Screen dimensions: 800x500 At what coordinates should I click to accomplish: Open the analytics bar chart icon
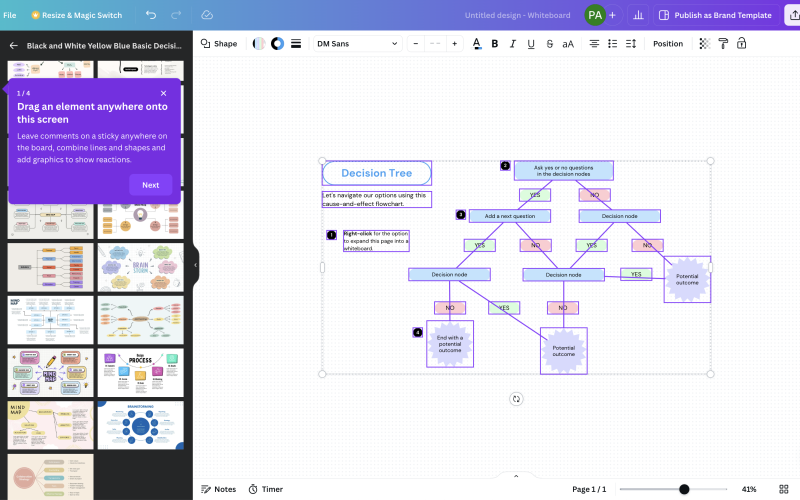click(x=639, y=15)
